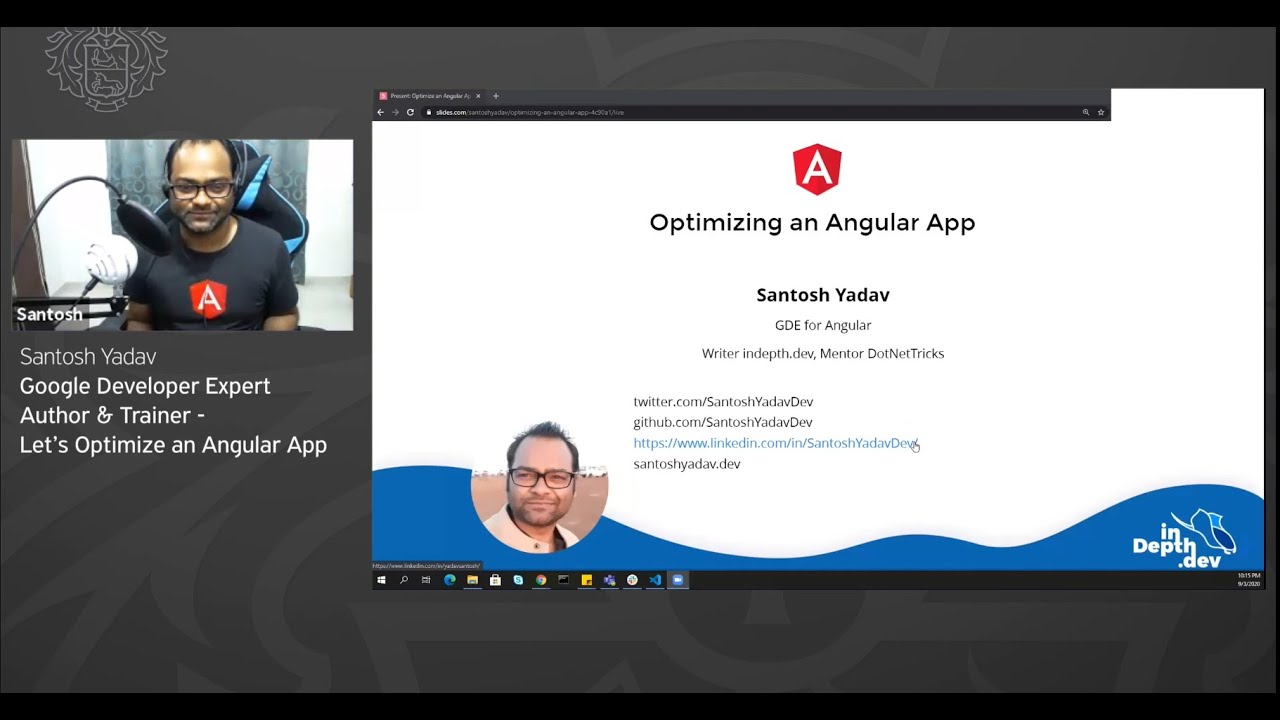Click the Optimizing an Angular App title
1280x720 pixels.
812,222
